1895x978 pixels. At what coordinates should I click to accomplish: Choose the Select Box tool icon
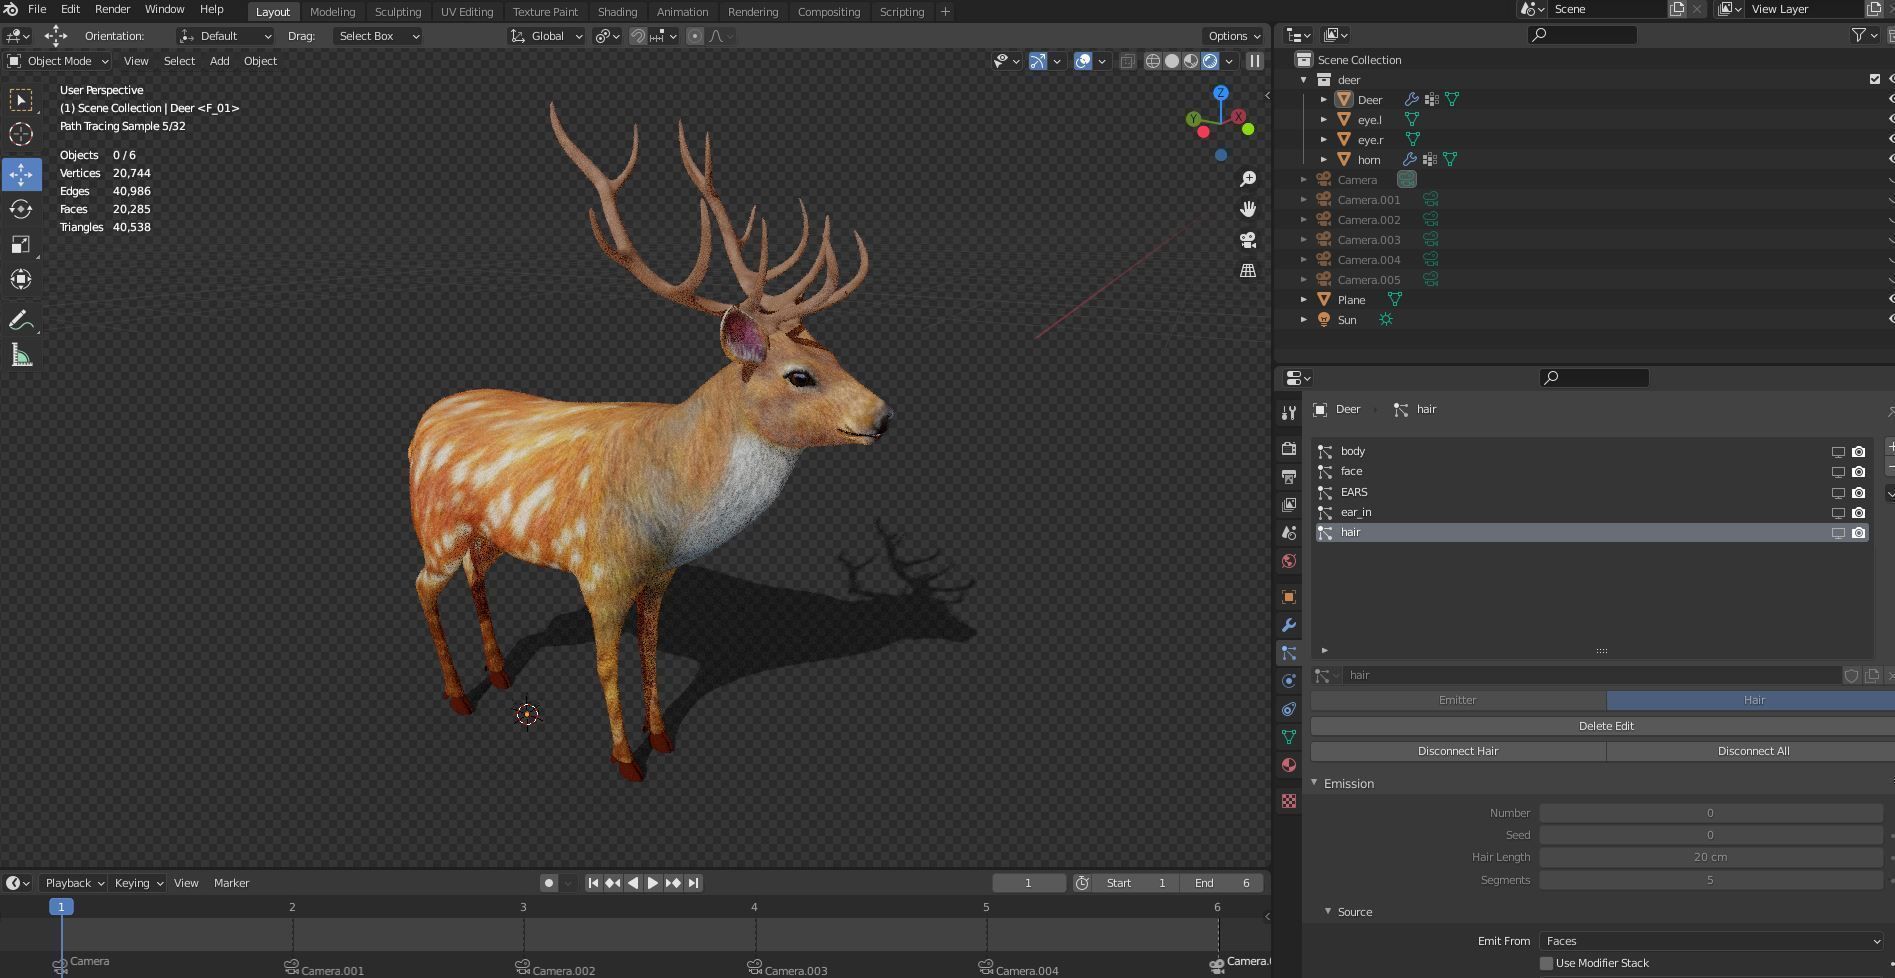(x=21, y=100)
